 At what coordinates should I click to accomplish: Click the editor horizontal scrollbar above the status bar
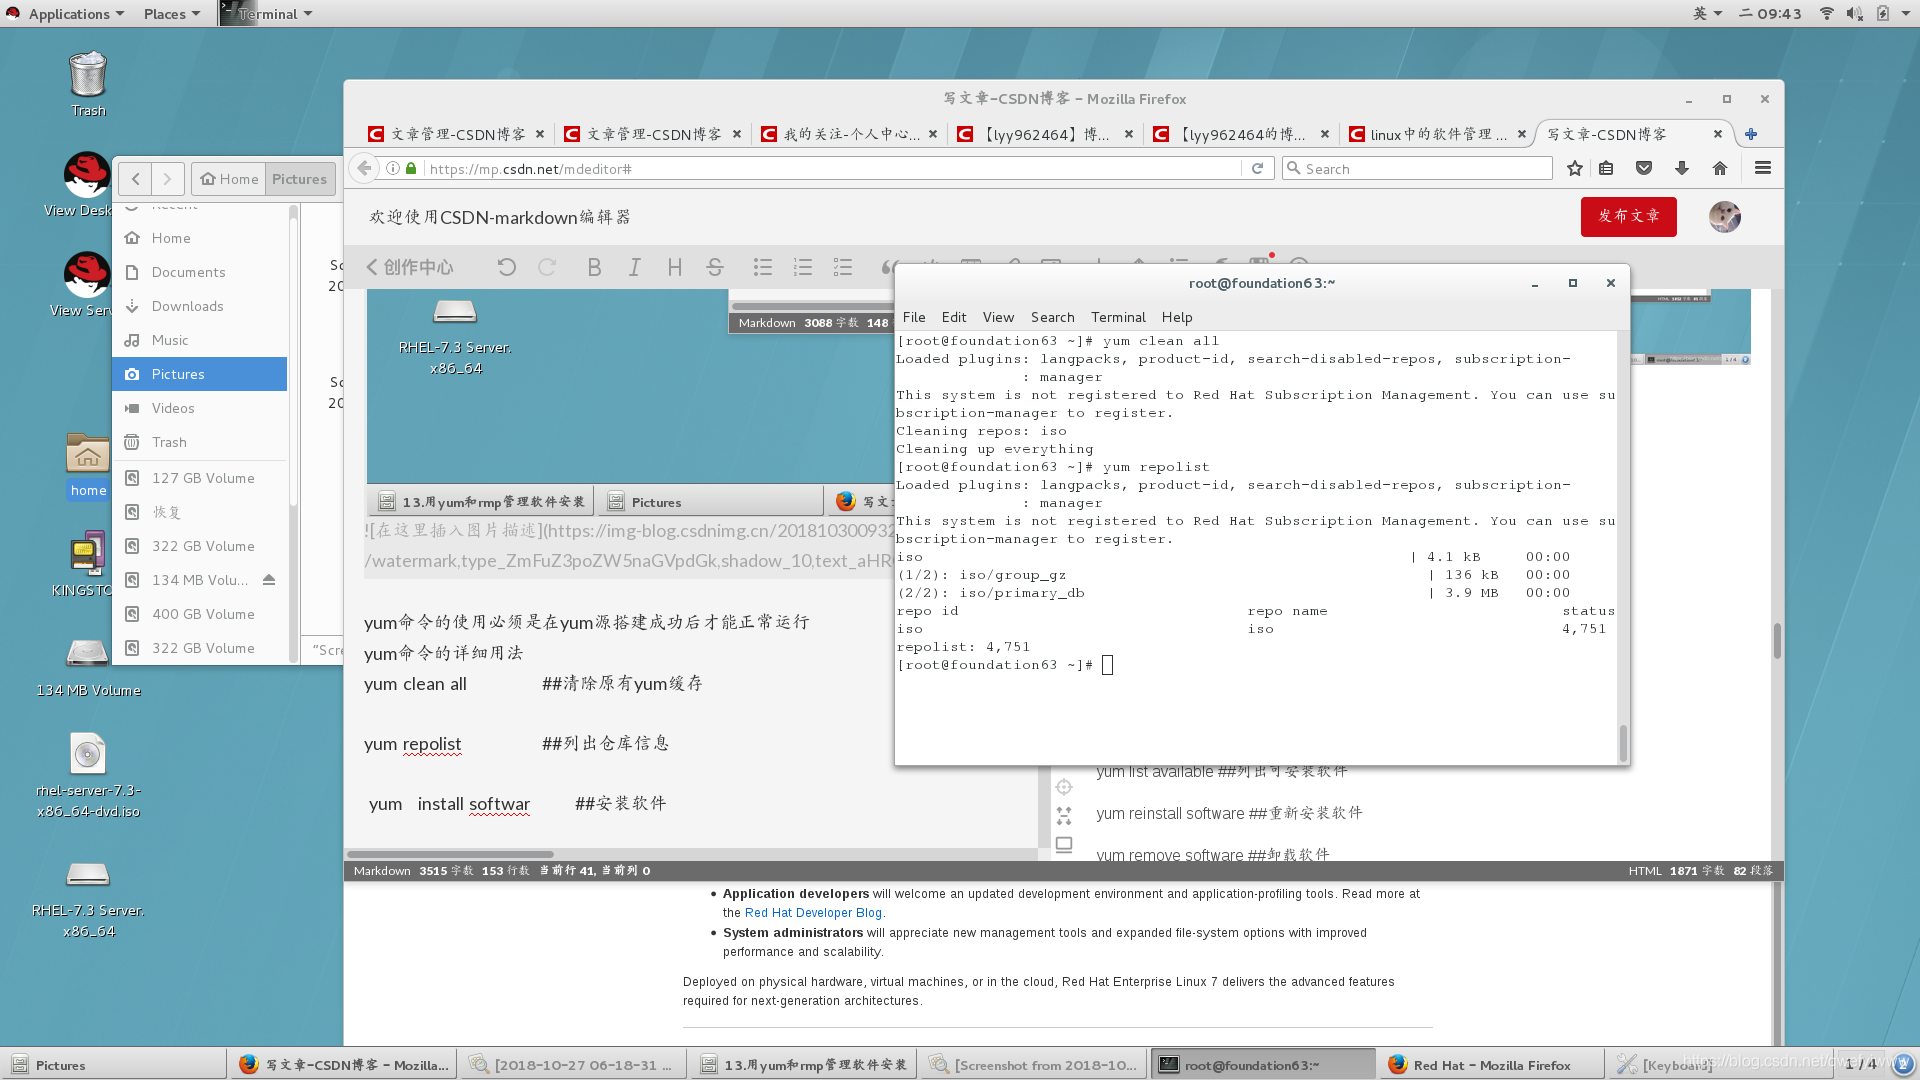click(449, 855)
